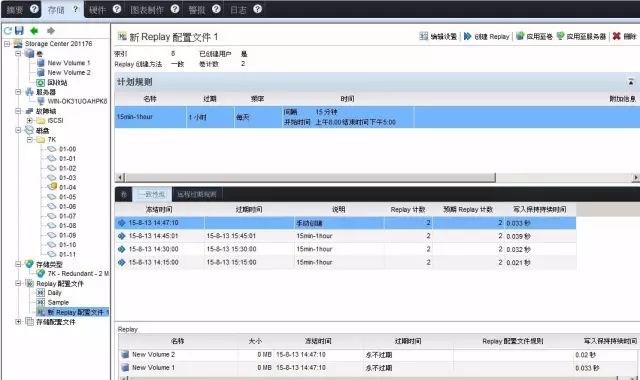This screenshot has height=380, width=640.
Task: Sort by the 说明 column header
Action: 338,209
